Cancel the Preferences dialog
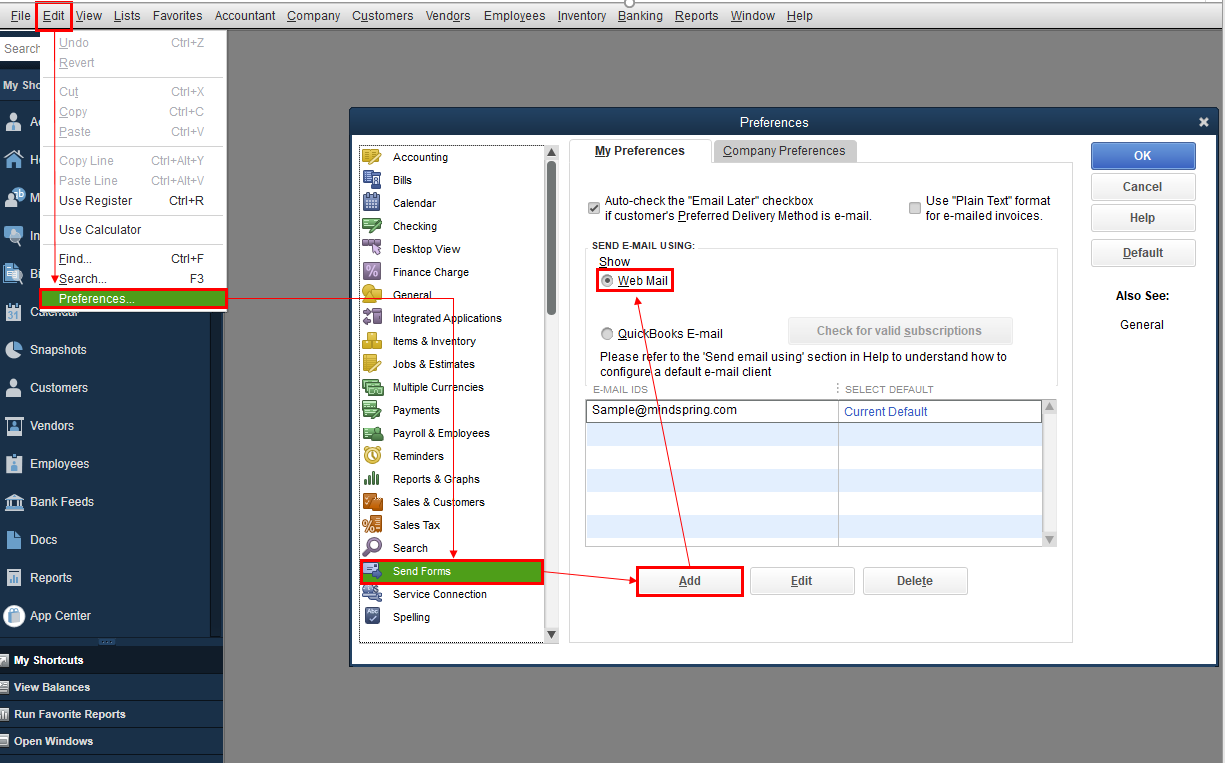 point(1143,187)
